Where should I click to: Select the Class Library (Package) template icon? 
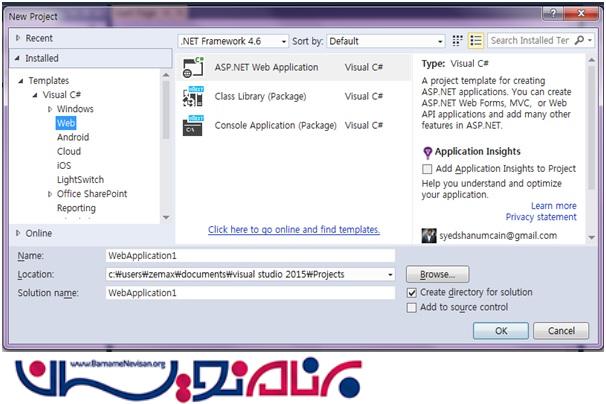click(x=193, y=96)
